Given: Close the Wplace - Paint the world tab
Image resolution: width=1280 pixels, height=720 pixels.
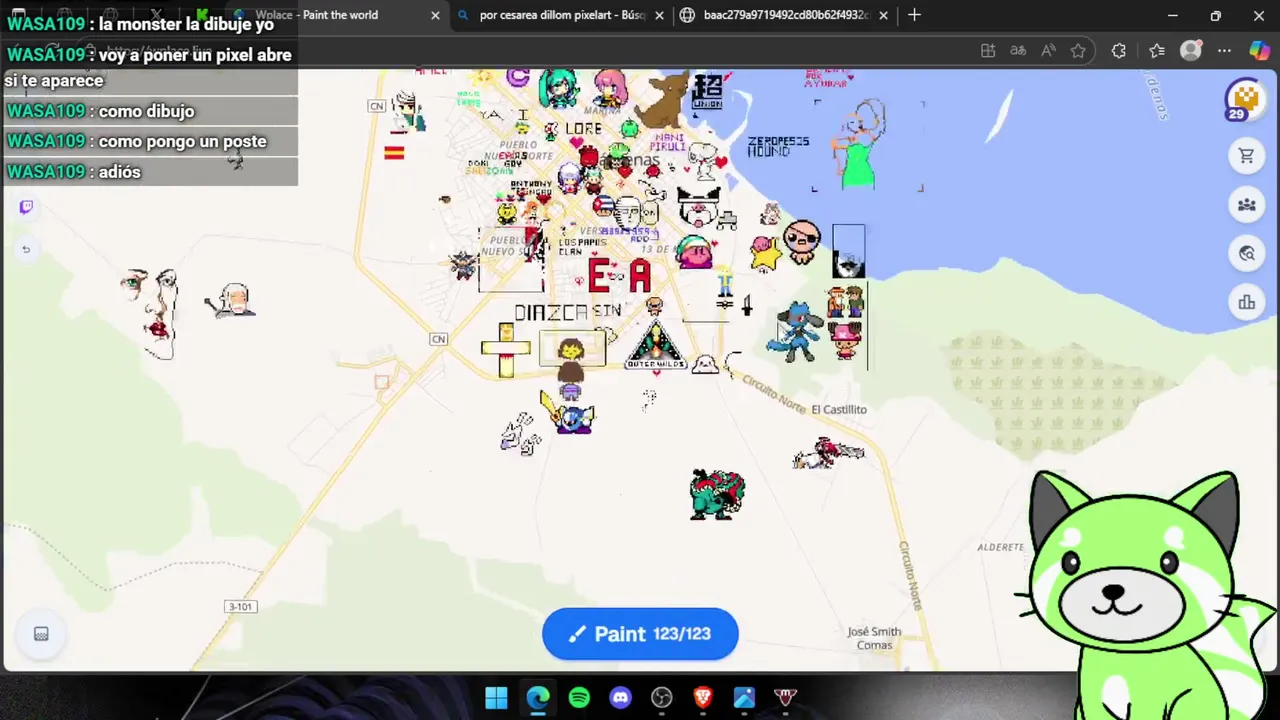Looking at the screenshot, I should click(x=435, y=15).
